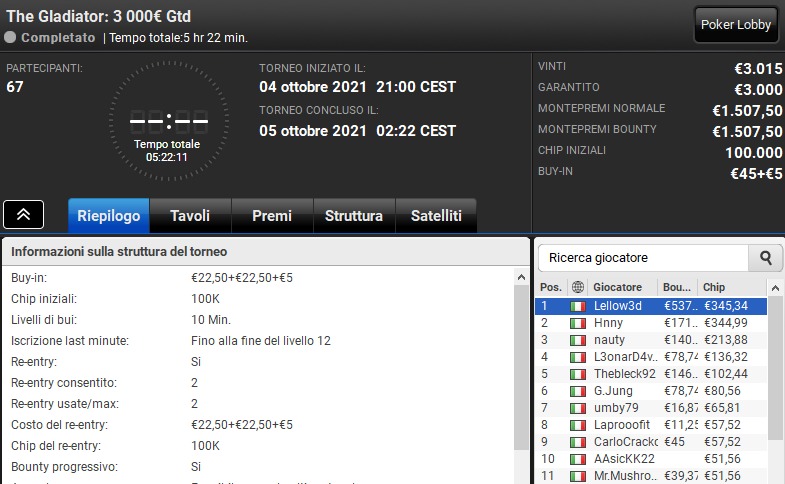Click the gray Completato status dot
Viewport: 785px width, 484px height.
10,38
